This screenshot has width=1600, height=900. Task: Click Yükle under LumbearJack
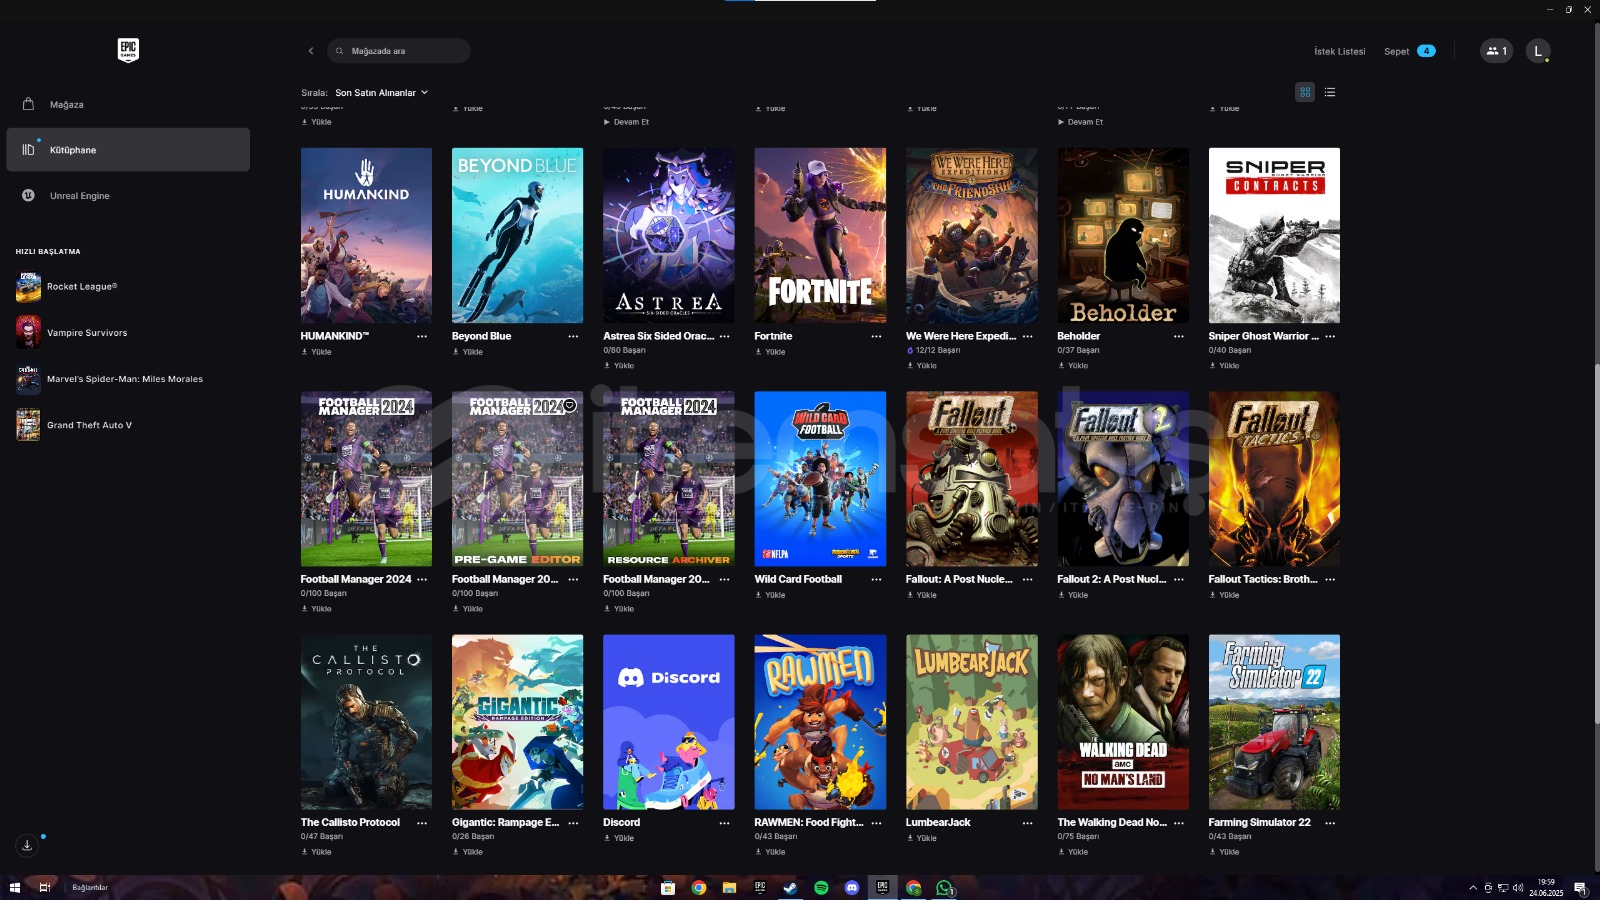click(x=922, y=838)
